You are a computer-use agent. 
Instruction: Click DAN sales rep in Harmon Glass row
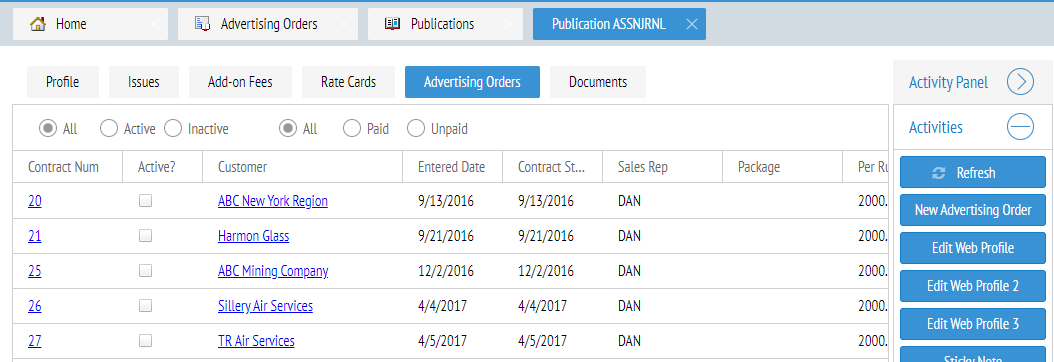629,236
